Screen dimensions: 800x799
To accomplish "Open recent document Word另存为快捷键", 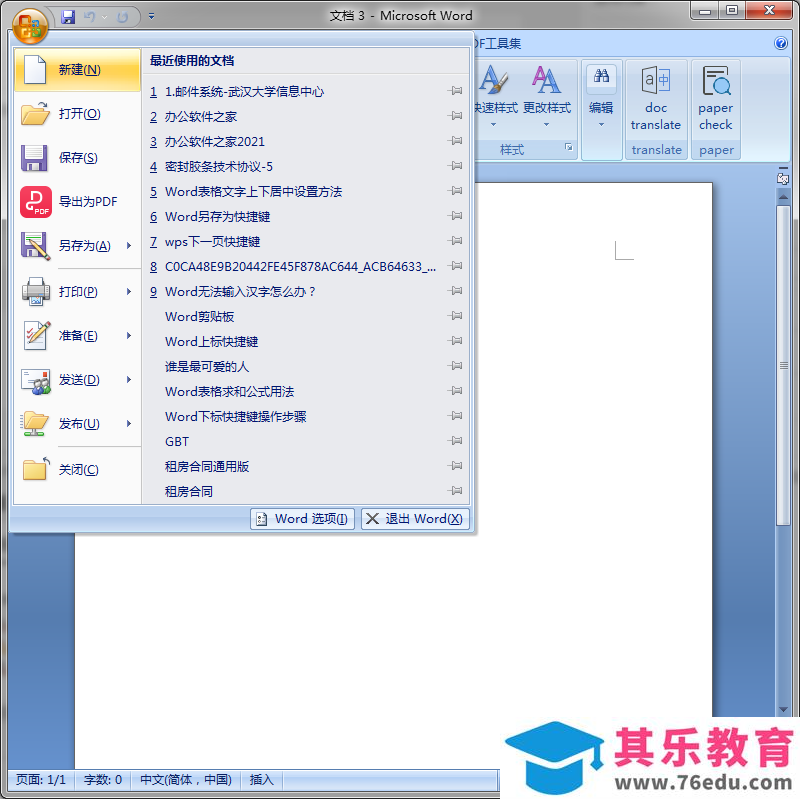I will pos(217,217).
